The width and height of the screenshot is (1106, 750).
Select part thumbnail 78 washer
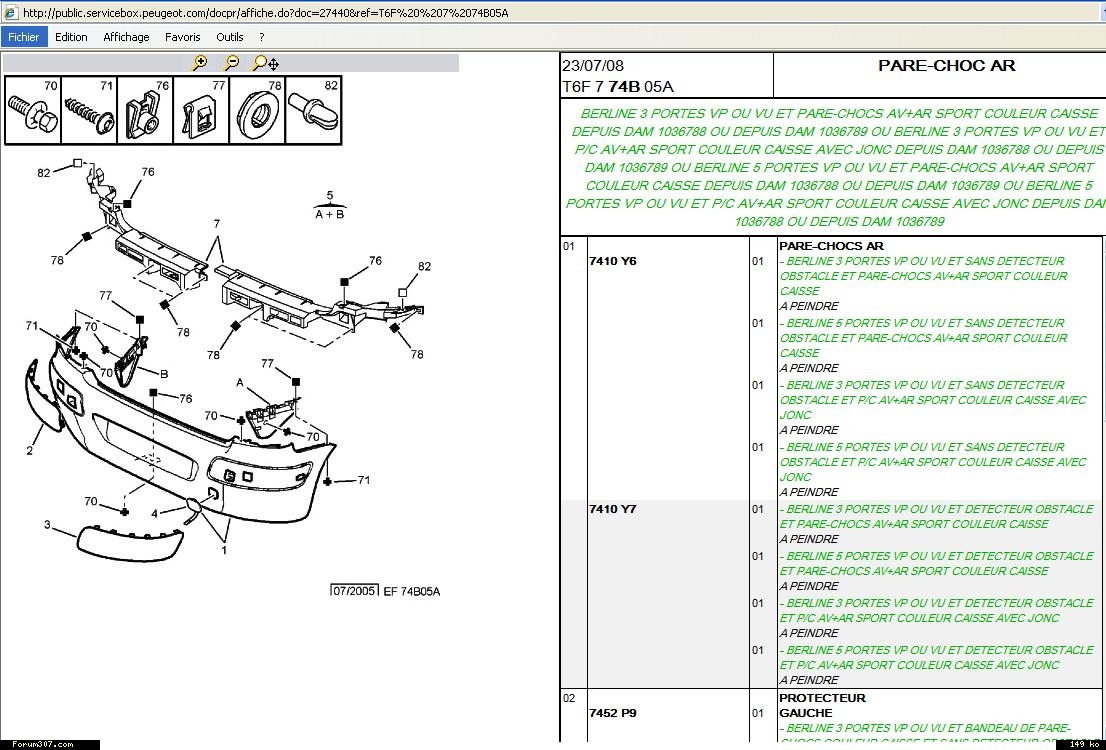[x=257, y=111]
